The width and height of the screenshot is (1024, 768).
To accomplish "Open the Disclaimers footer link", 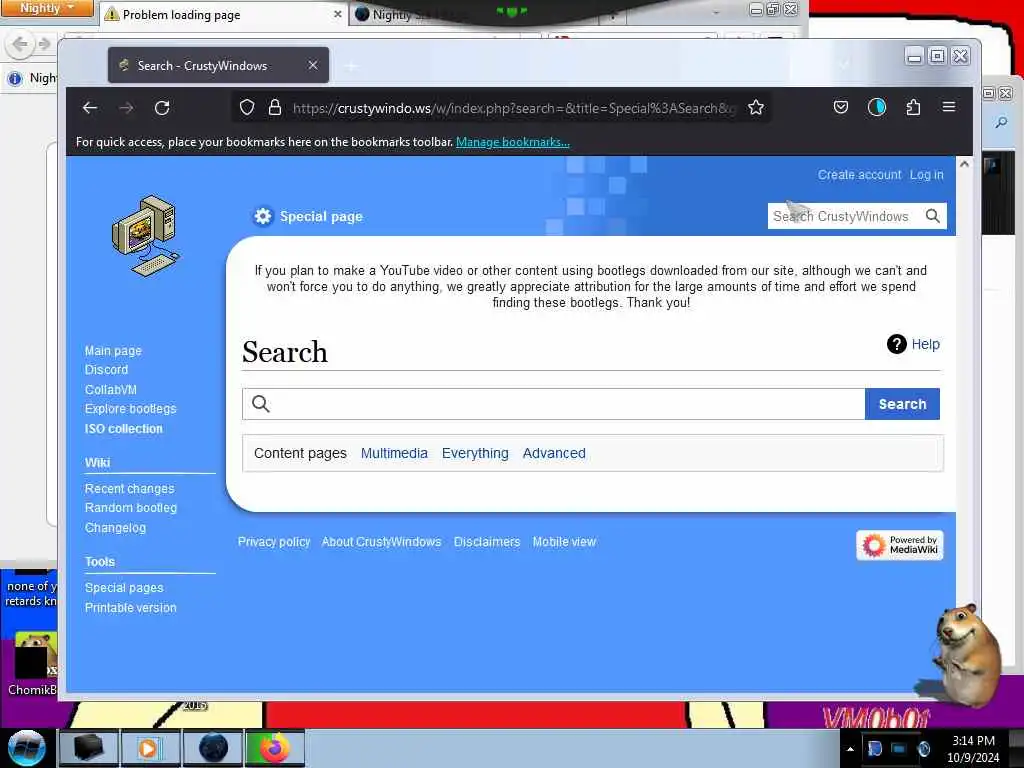I will pos(487,542).
